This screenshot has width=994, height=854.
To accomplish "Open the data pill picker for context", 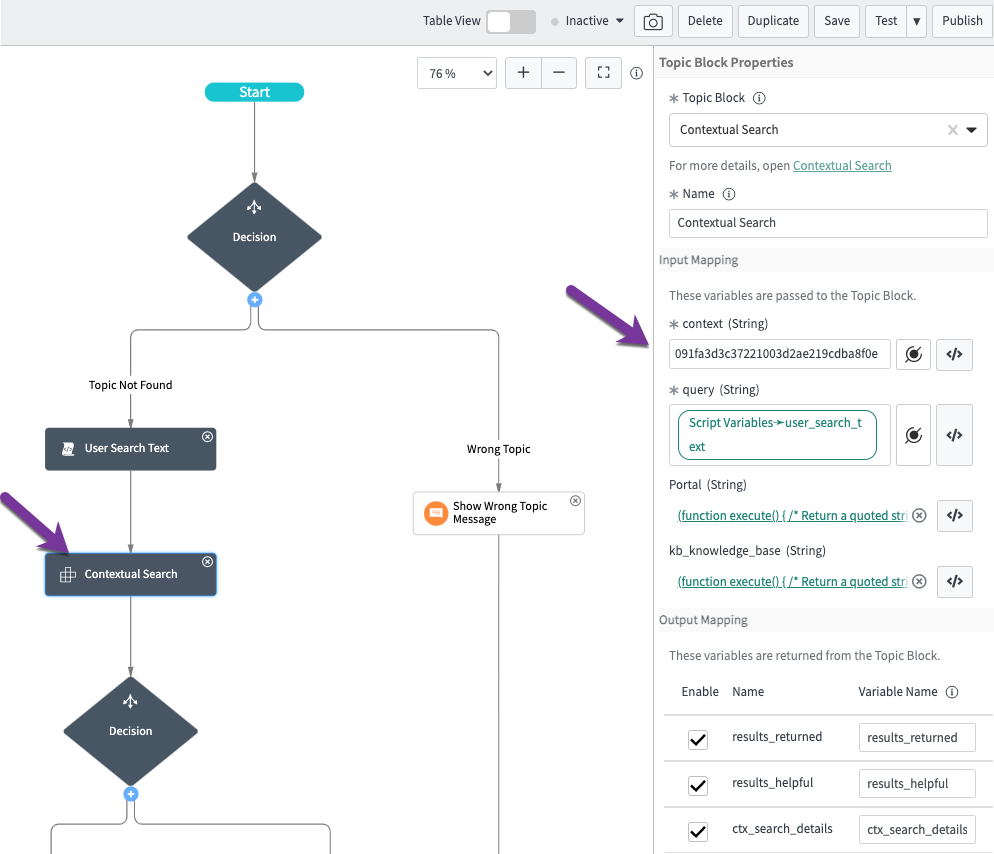I will tap(912, 354).
